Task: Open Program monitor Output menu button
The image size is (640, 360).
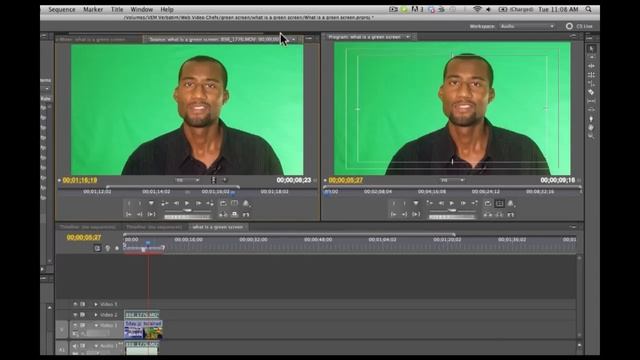Action: point(511,203)
